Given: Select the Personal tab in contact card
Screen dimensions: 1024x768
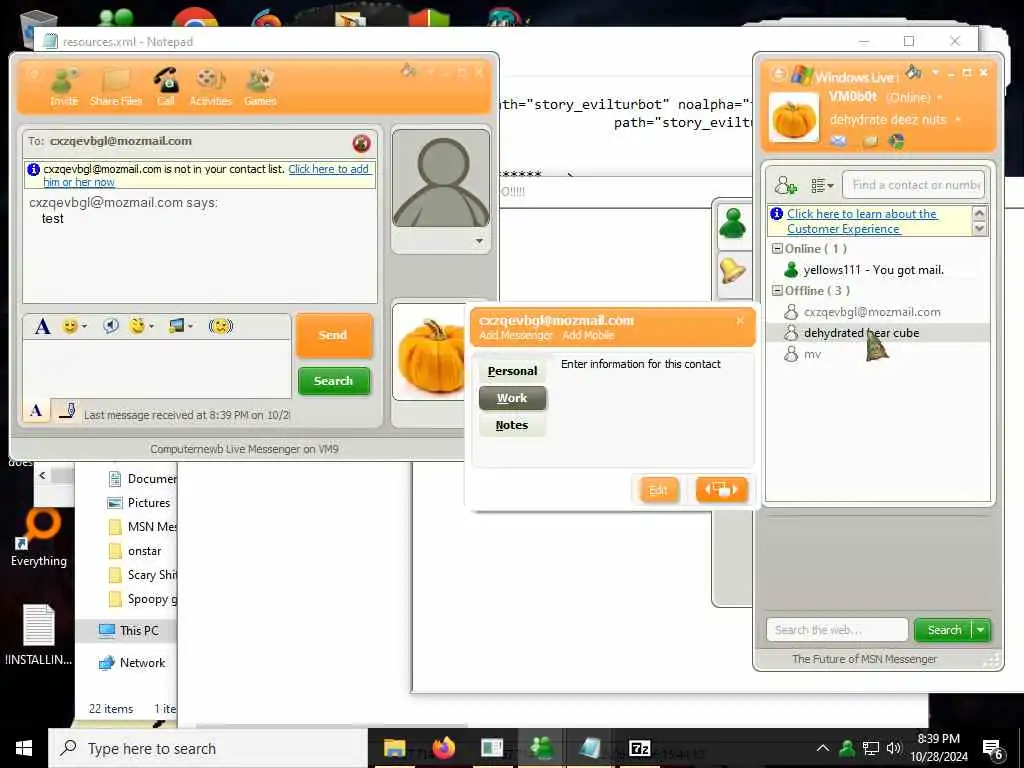Looking at the screenshot, I should pyautogui.click(x=512, y=371).
